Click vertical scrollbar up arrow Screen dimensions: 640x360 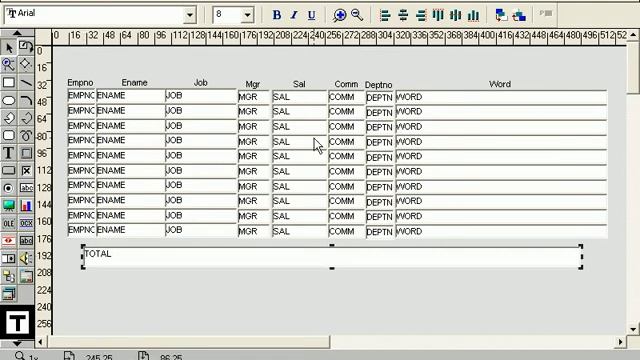click(633, 35)
